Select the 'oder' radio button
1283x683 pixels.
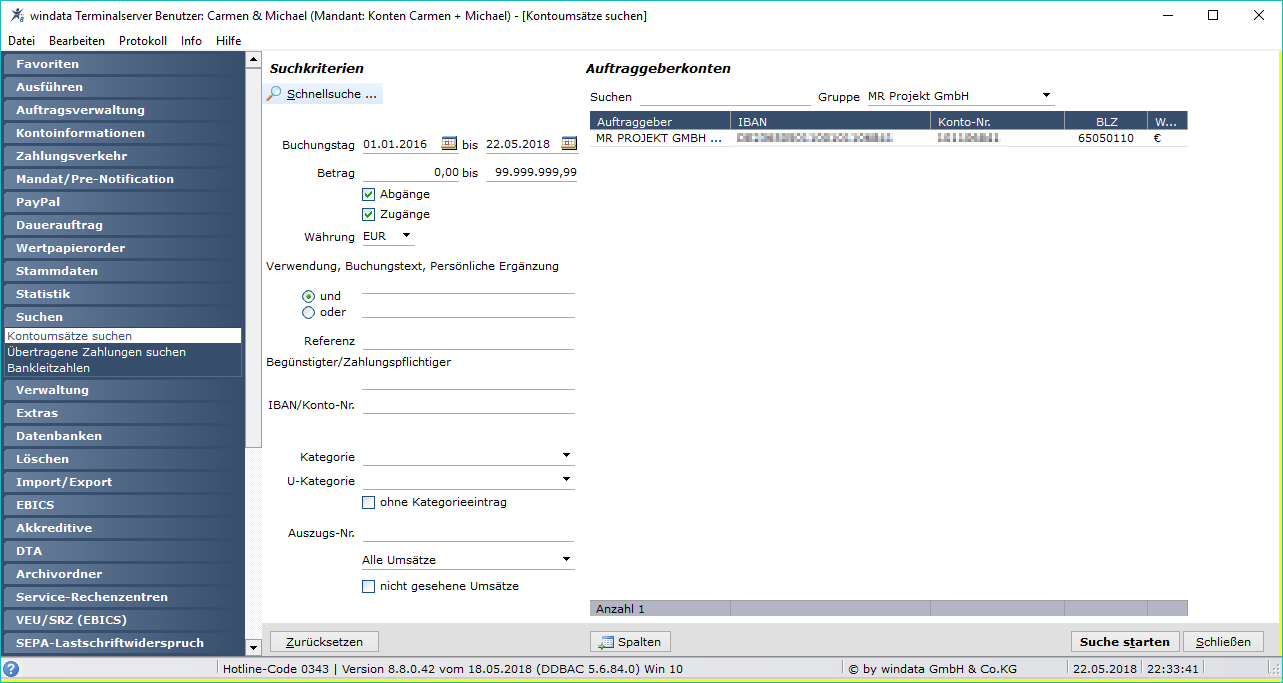click(x=308, y=312)
